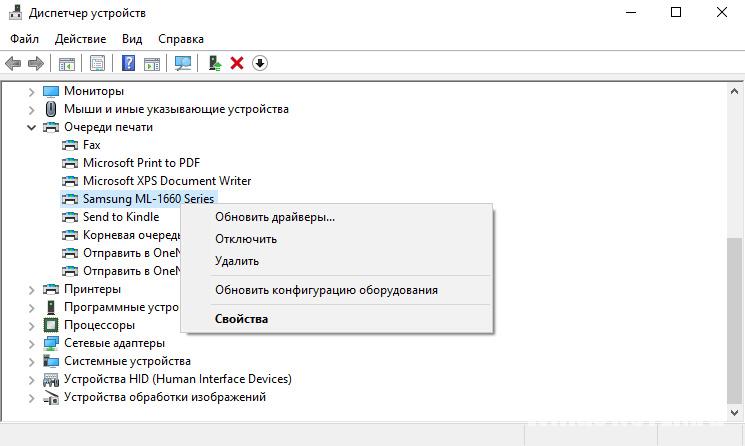Select Обновить конфигурацию оборудования
Viewport: 745px width, 446px height.
tap(337, 290)
